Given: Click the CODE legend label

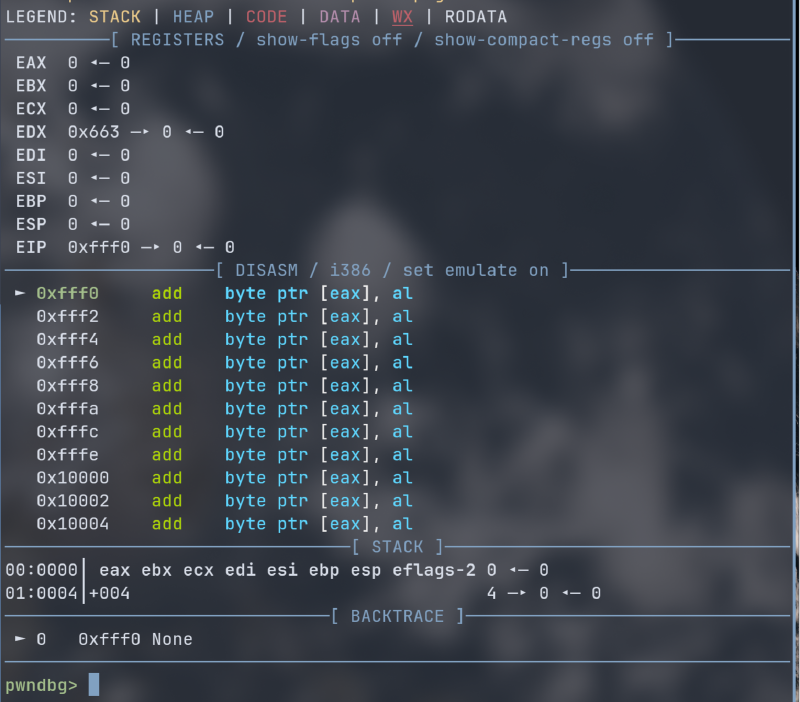Looking at the screenshot, I should (x=266, y=17).
